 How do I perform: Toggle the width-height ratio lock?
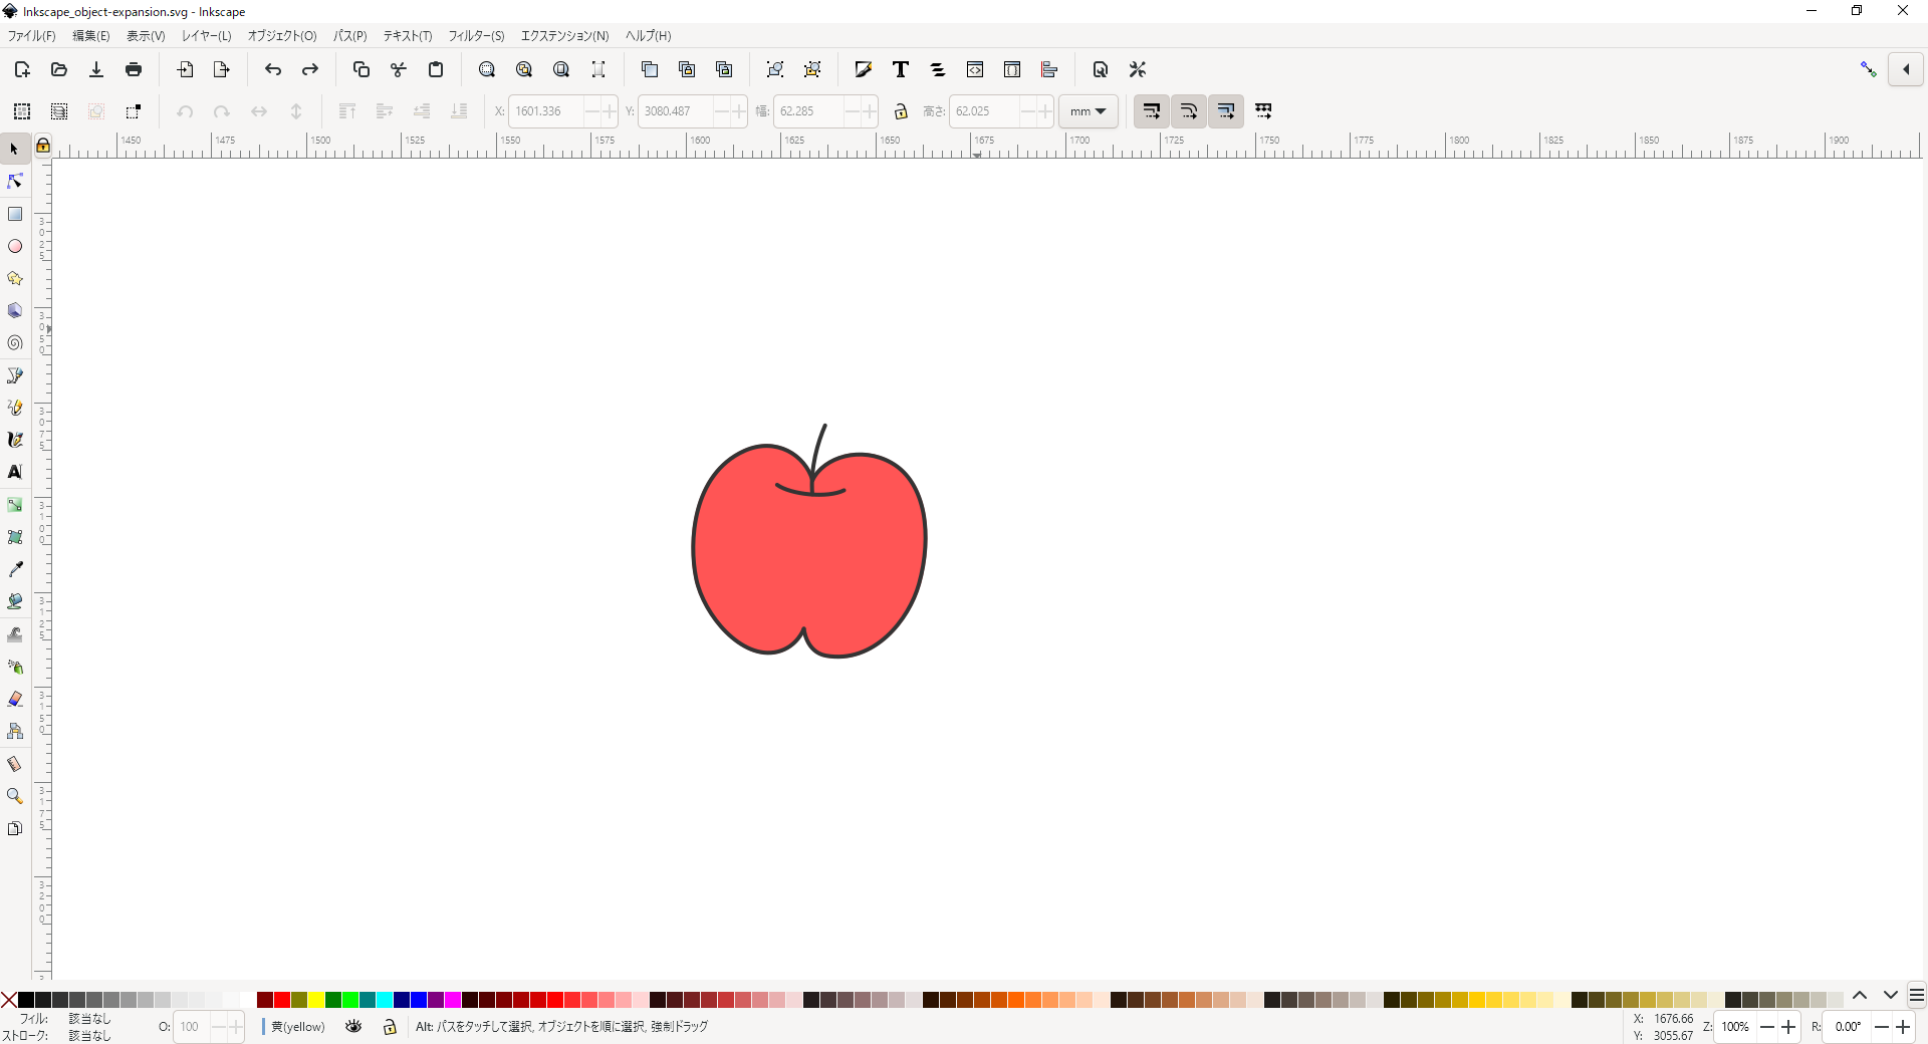pyautogui.click(x=901, y=111)
